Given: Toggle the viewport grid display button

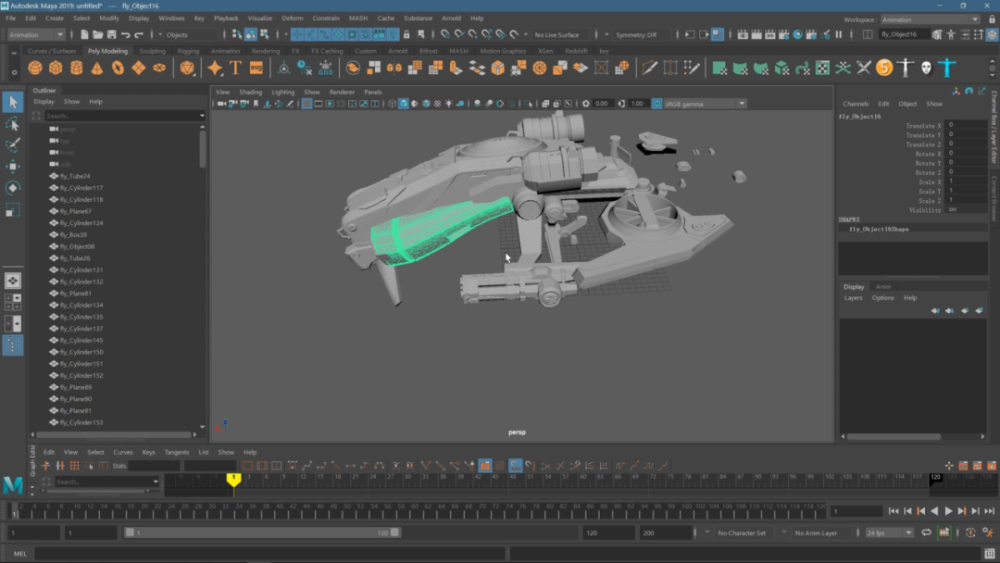Looking at the screenshot, I should tap(306, 103).
